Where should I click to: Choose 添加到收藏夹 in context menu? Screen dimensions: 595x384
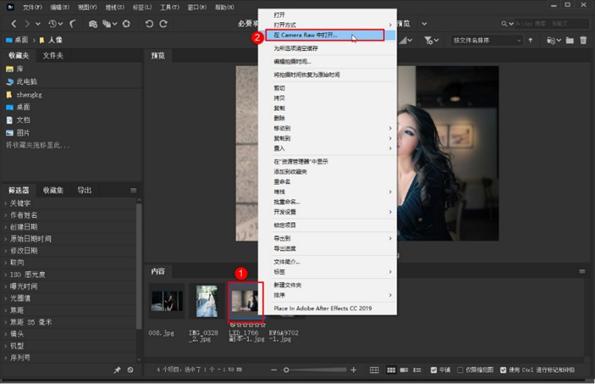point(290,172)
